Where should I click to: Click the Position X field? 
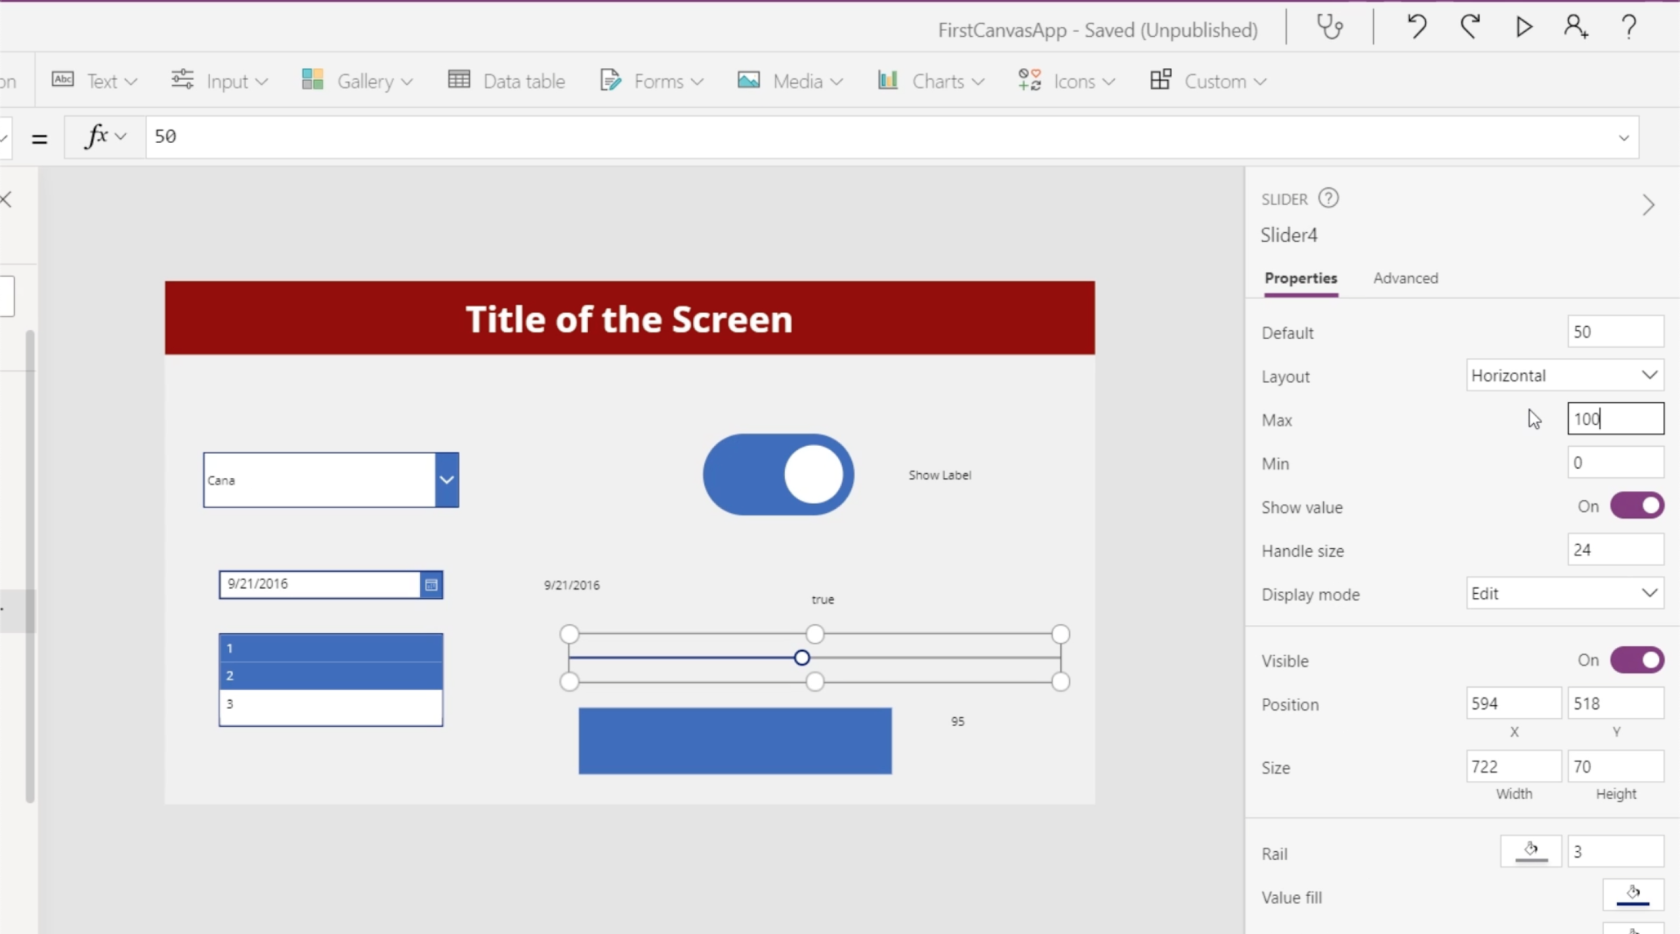[1513, 704]
